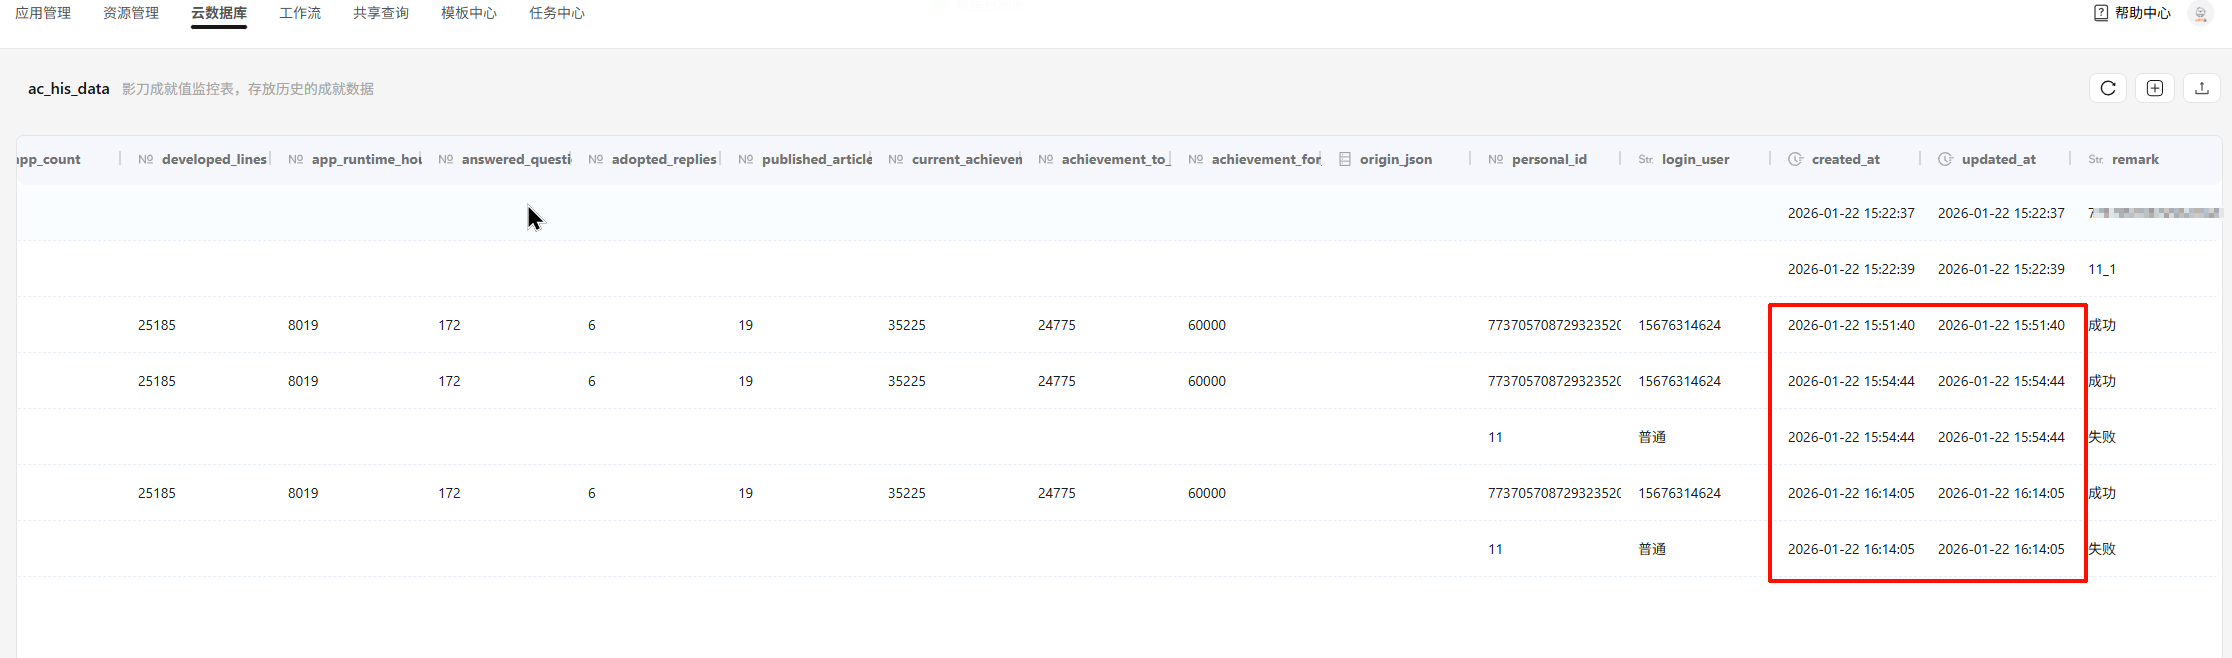
Task: Click the personal_id column header
Action: (1549, 159)
